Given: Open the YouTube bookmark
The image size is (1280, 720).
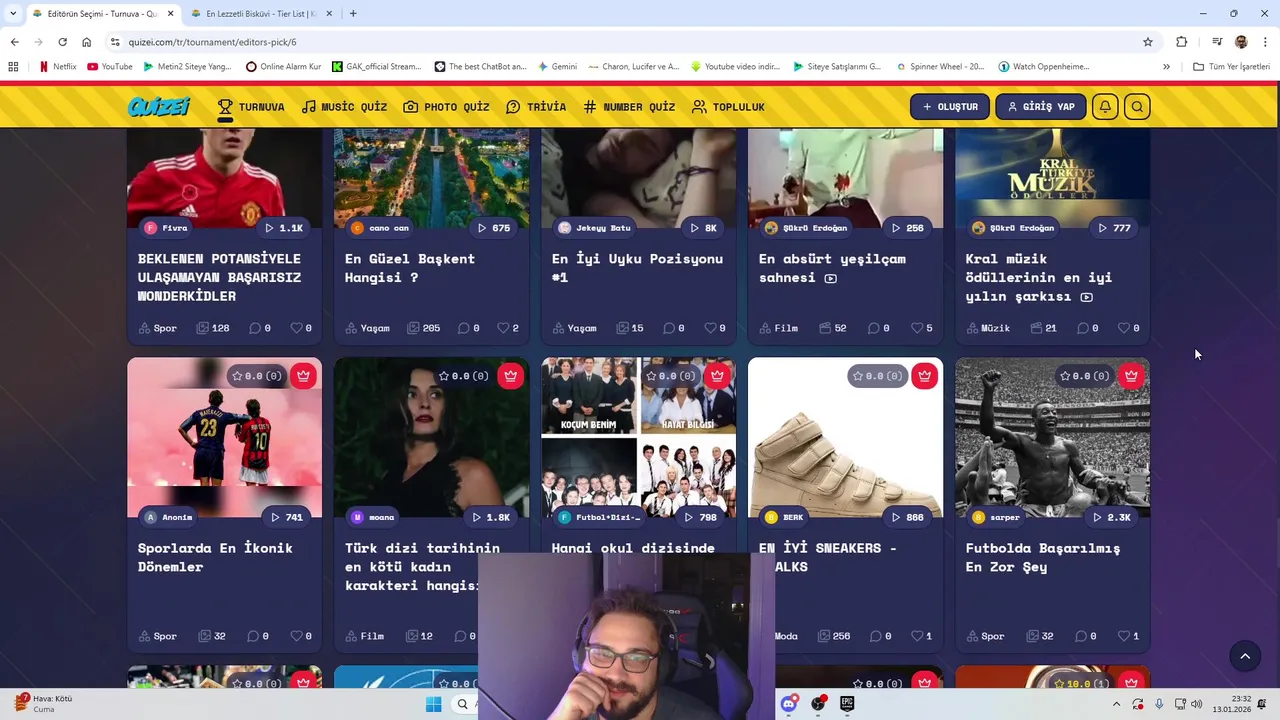Looking at the screenshot, I should 110,67.
